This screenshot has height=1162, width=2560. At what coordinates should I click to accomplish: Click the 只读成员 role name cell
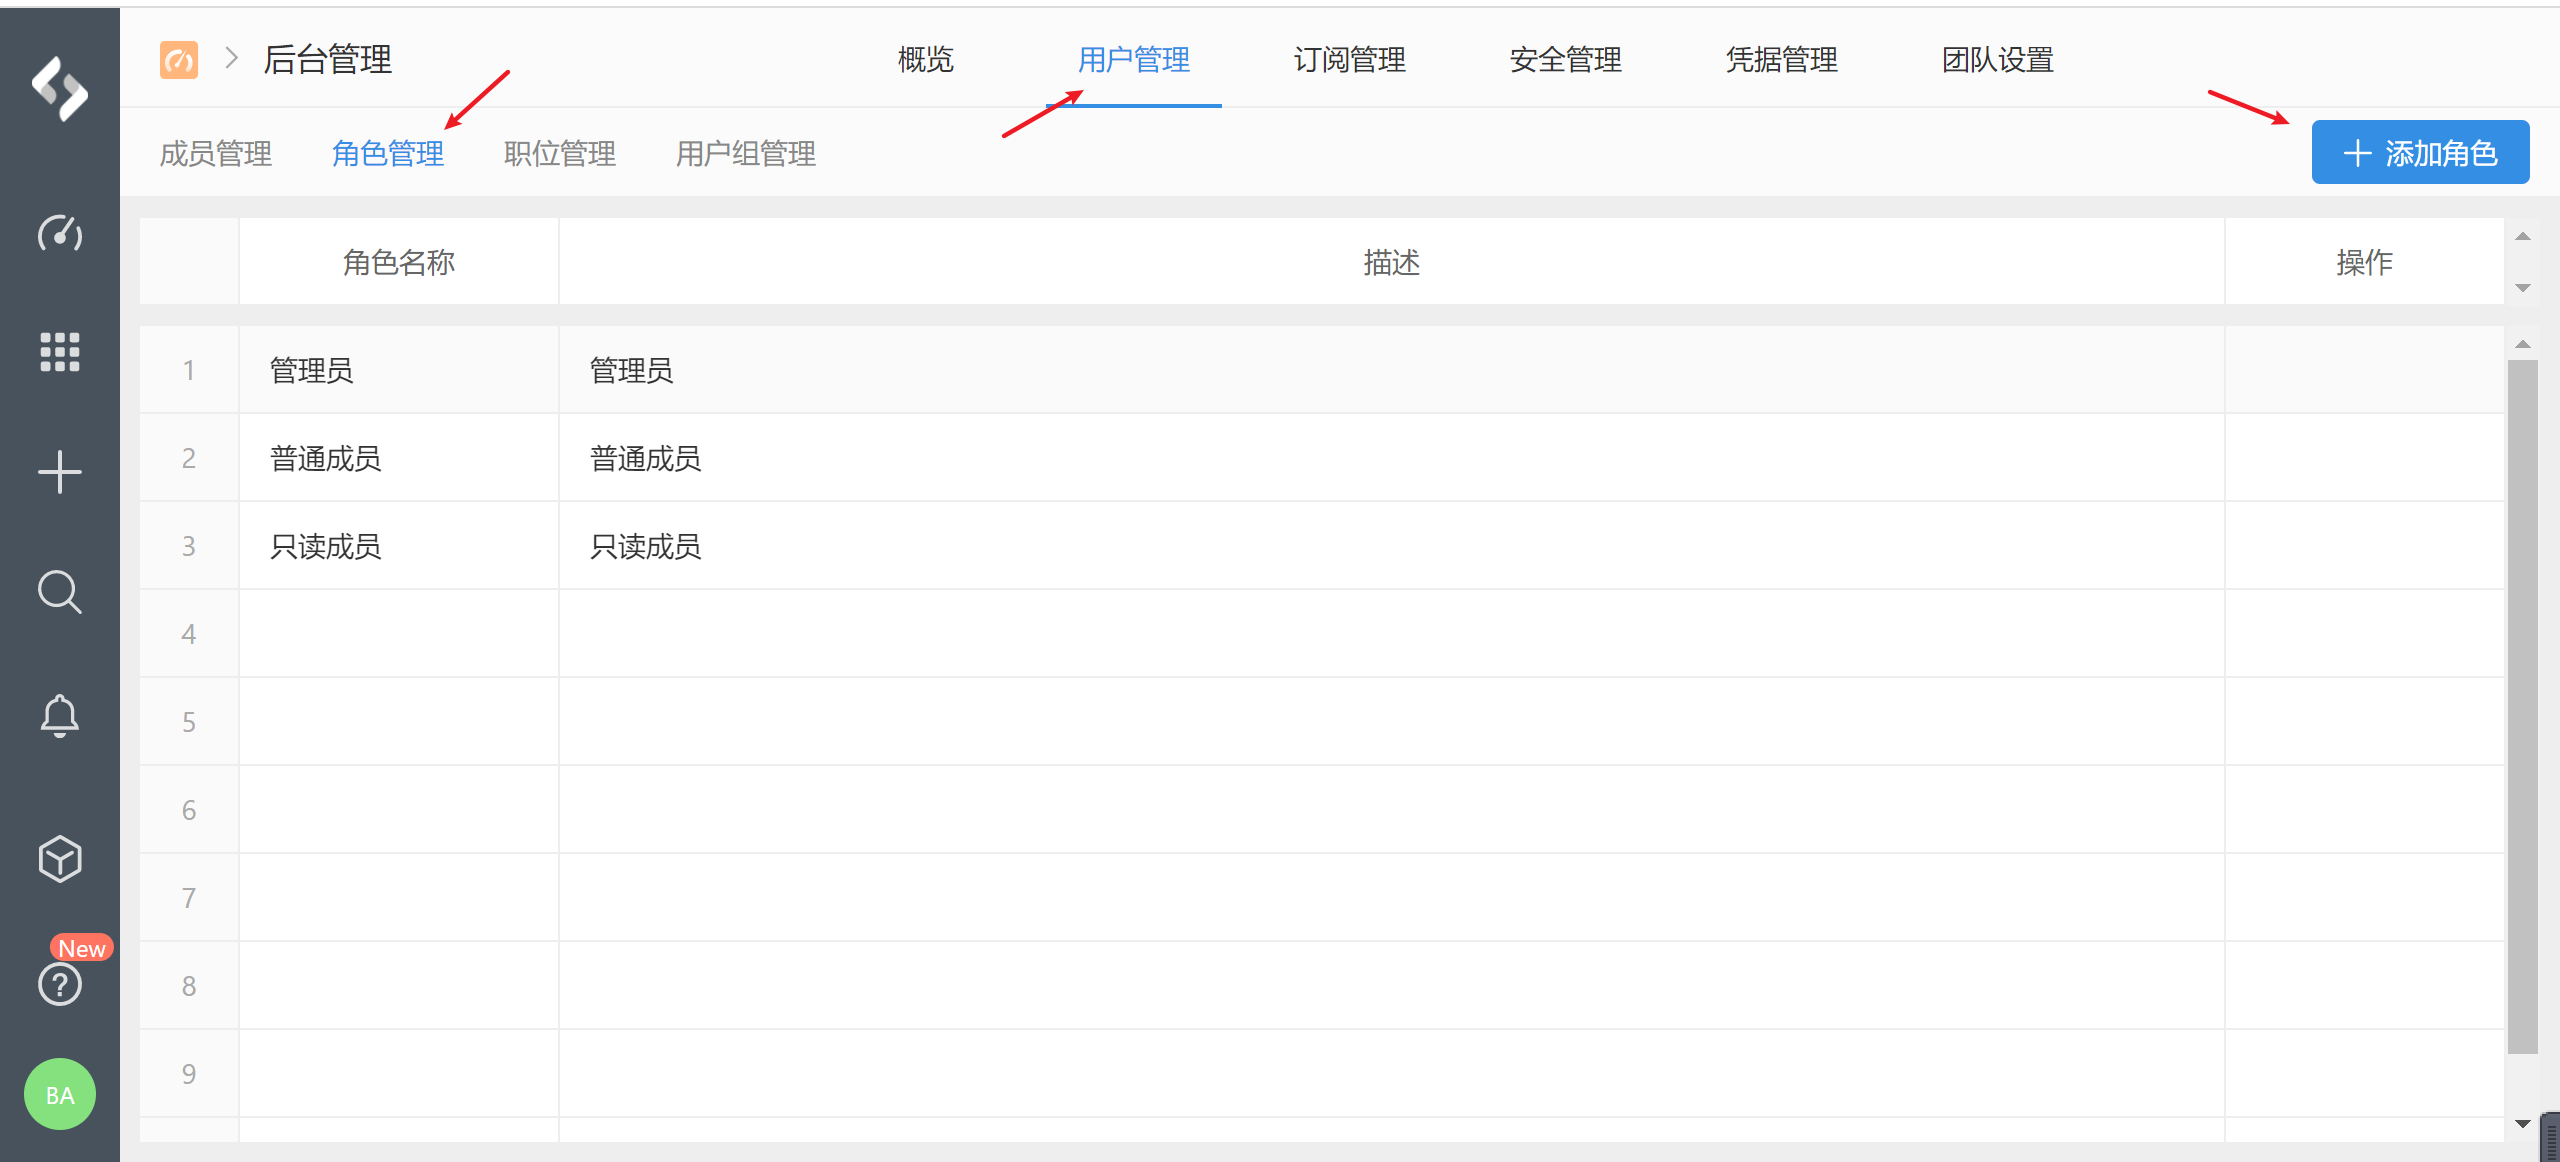(x=326, y=547)
